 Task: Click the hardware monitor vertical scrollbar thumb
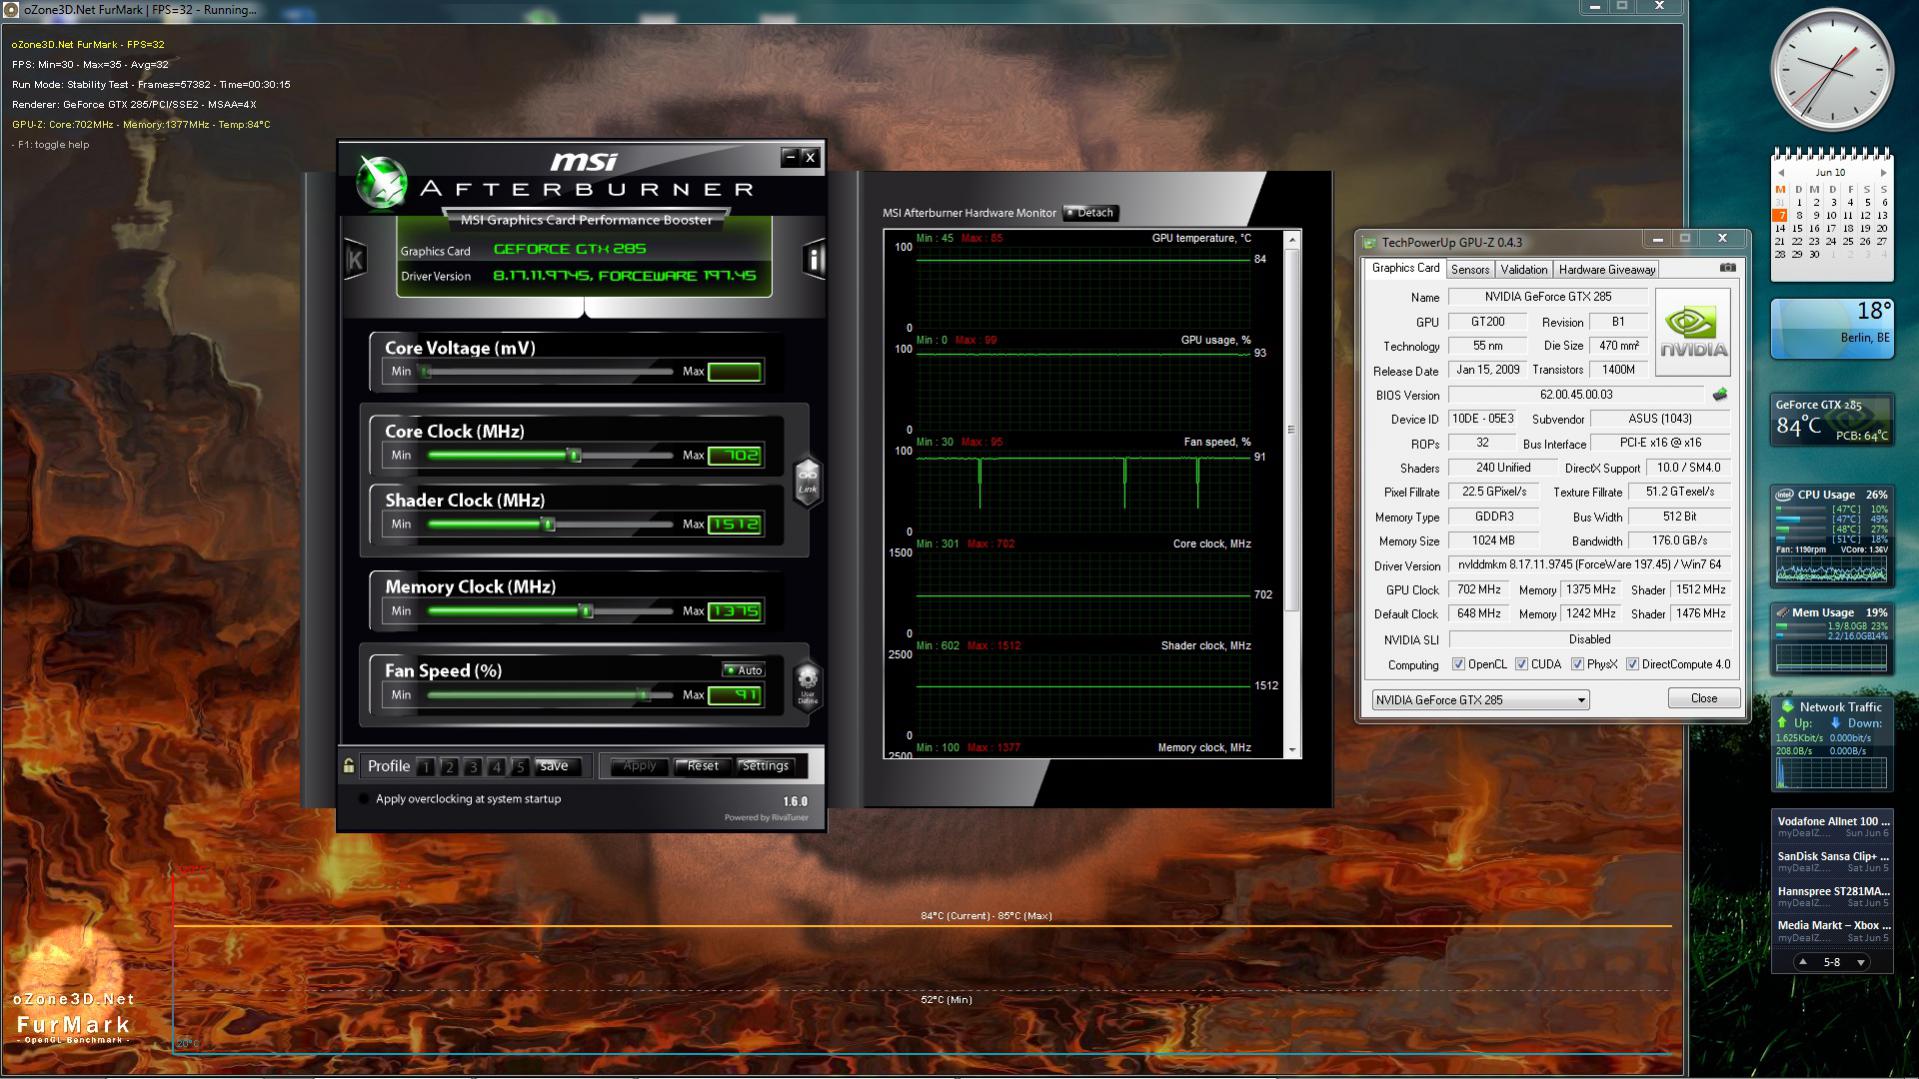coord(1292,430)
